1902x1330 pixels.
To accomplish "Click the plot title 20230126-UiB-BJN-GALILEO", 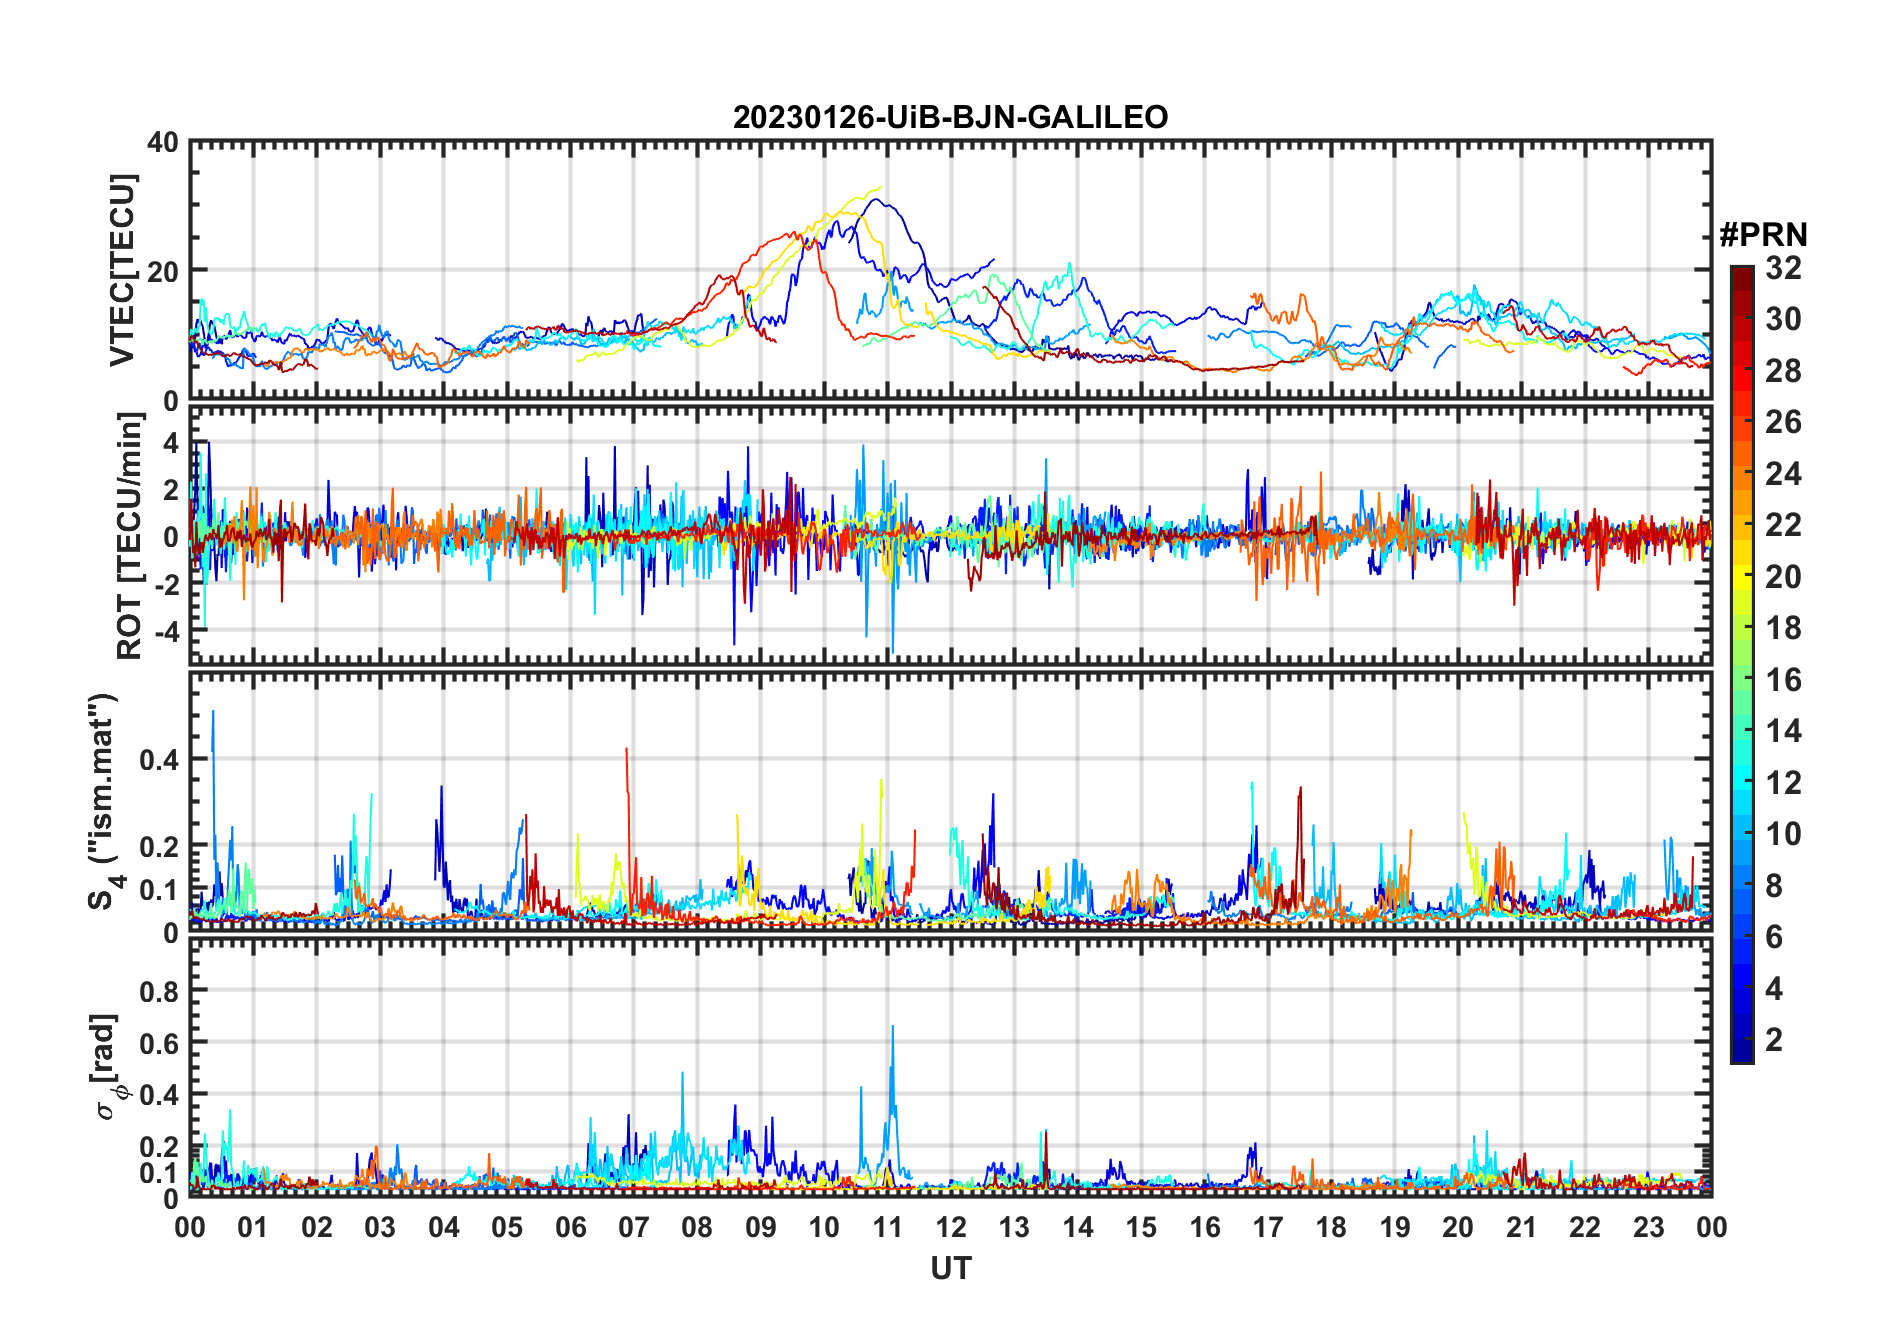I will (x=950, y=117).
